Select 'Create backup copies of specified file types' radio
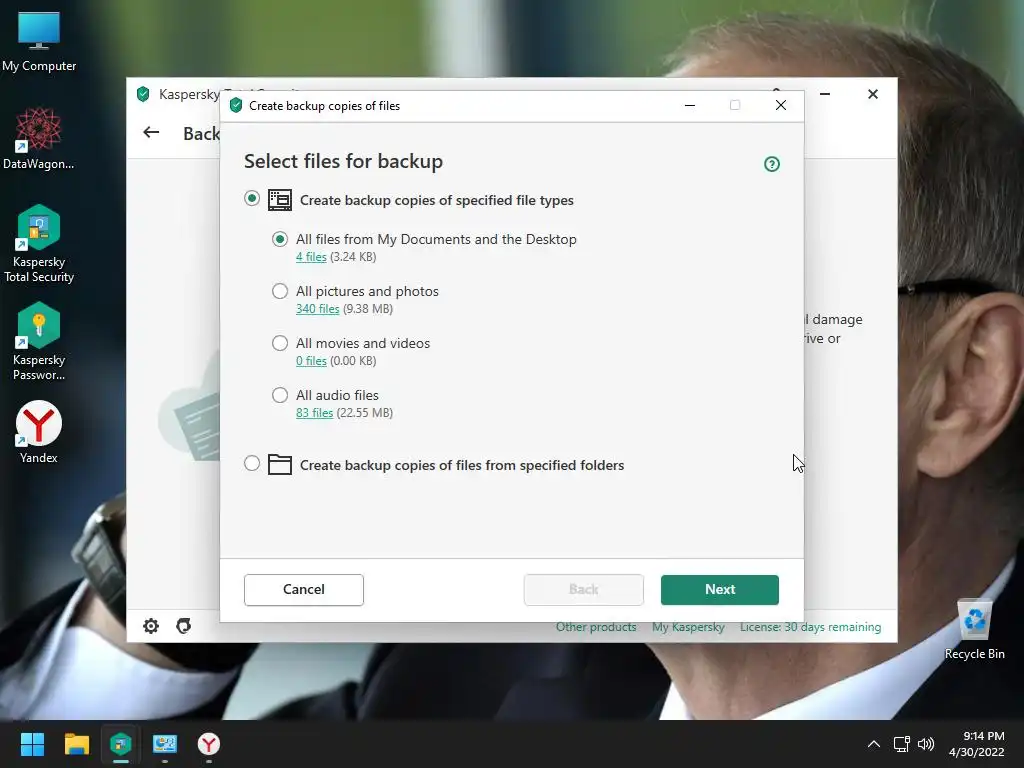 coord(252,199)
